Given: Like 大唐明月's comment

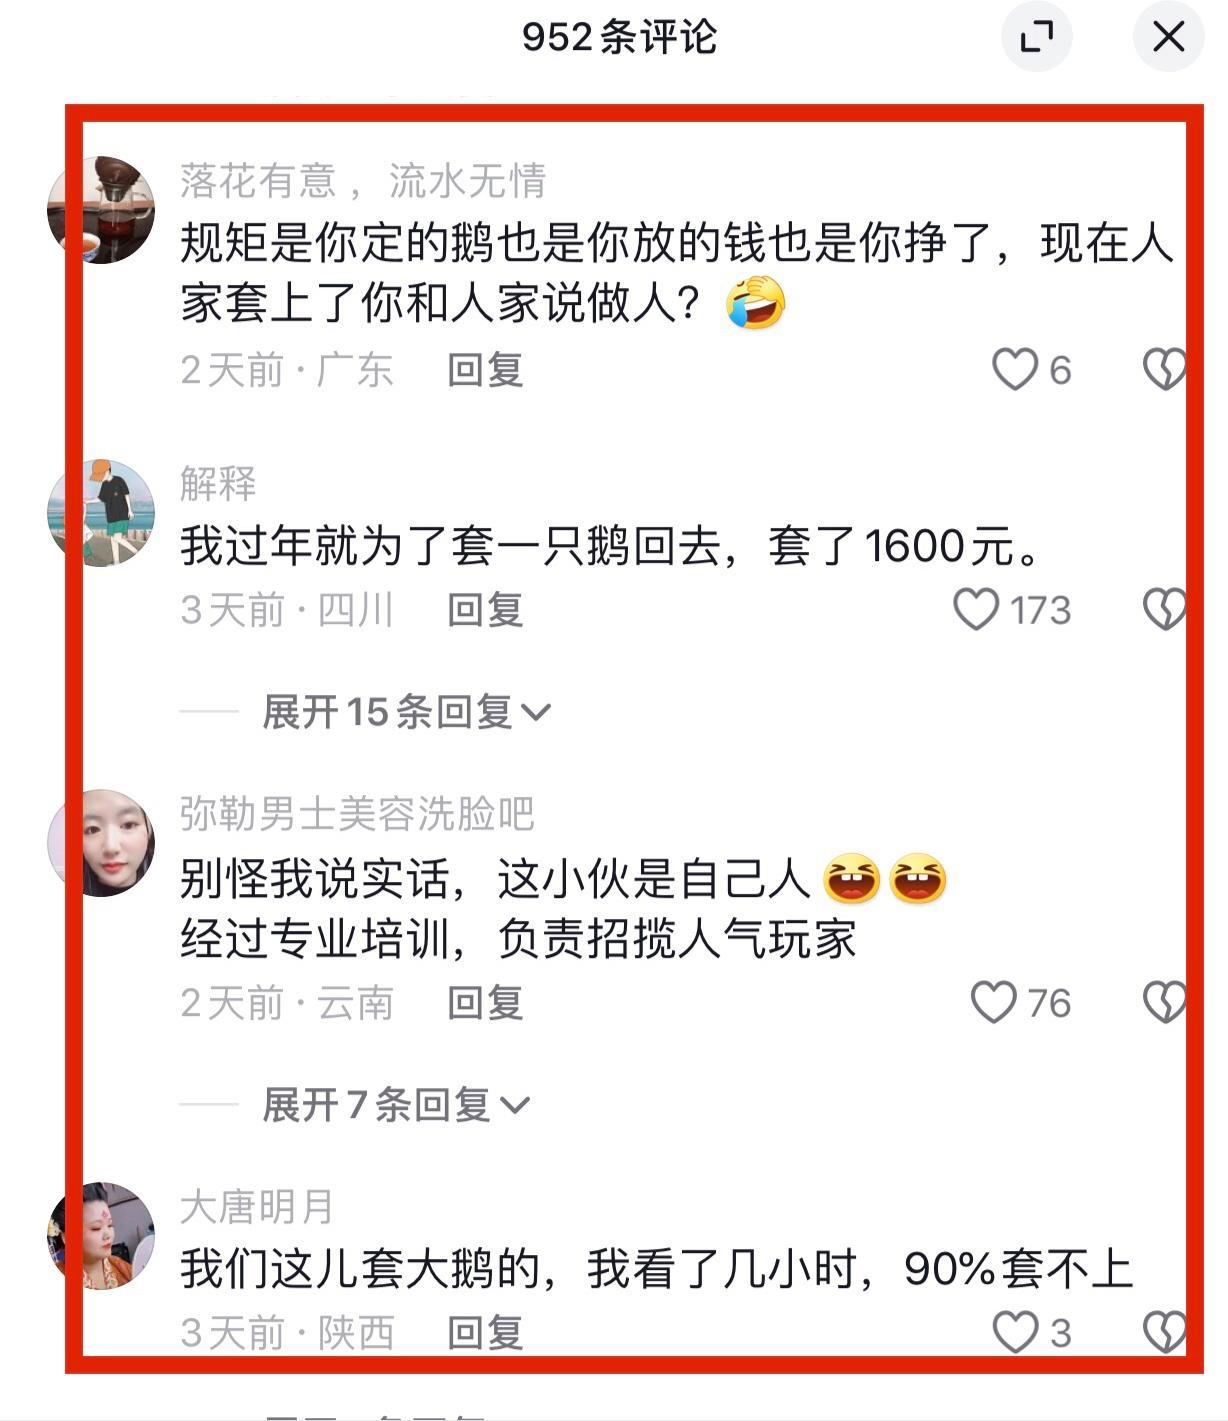Looking at the screenshot, I should (x=1014, y=1332).
